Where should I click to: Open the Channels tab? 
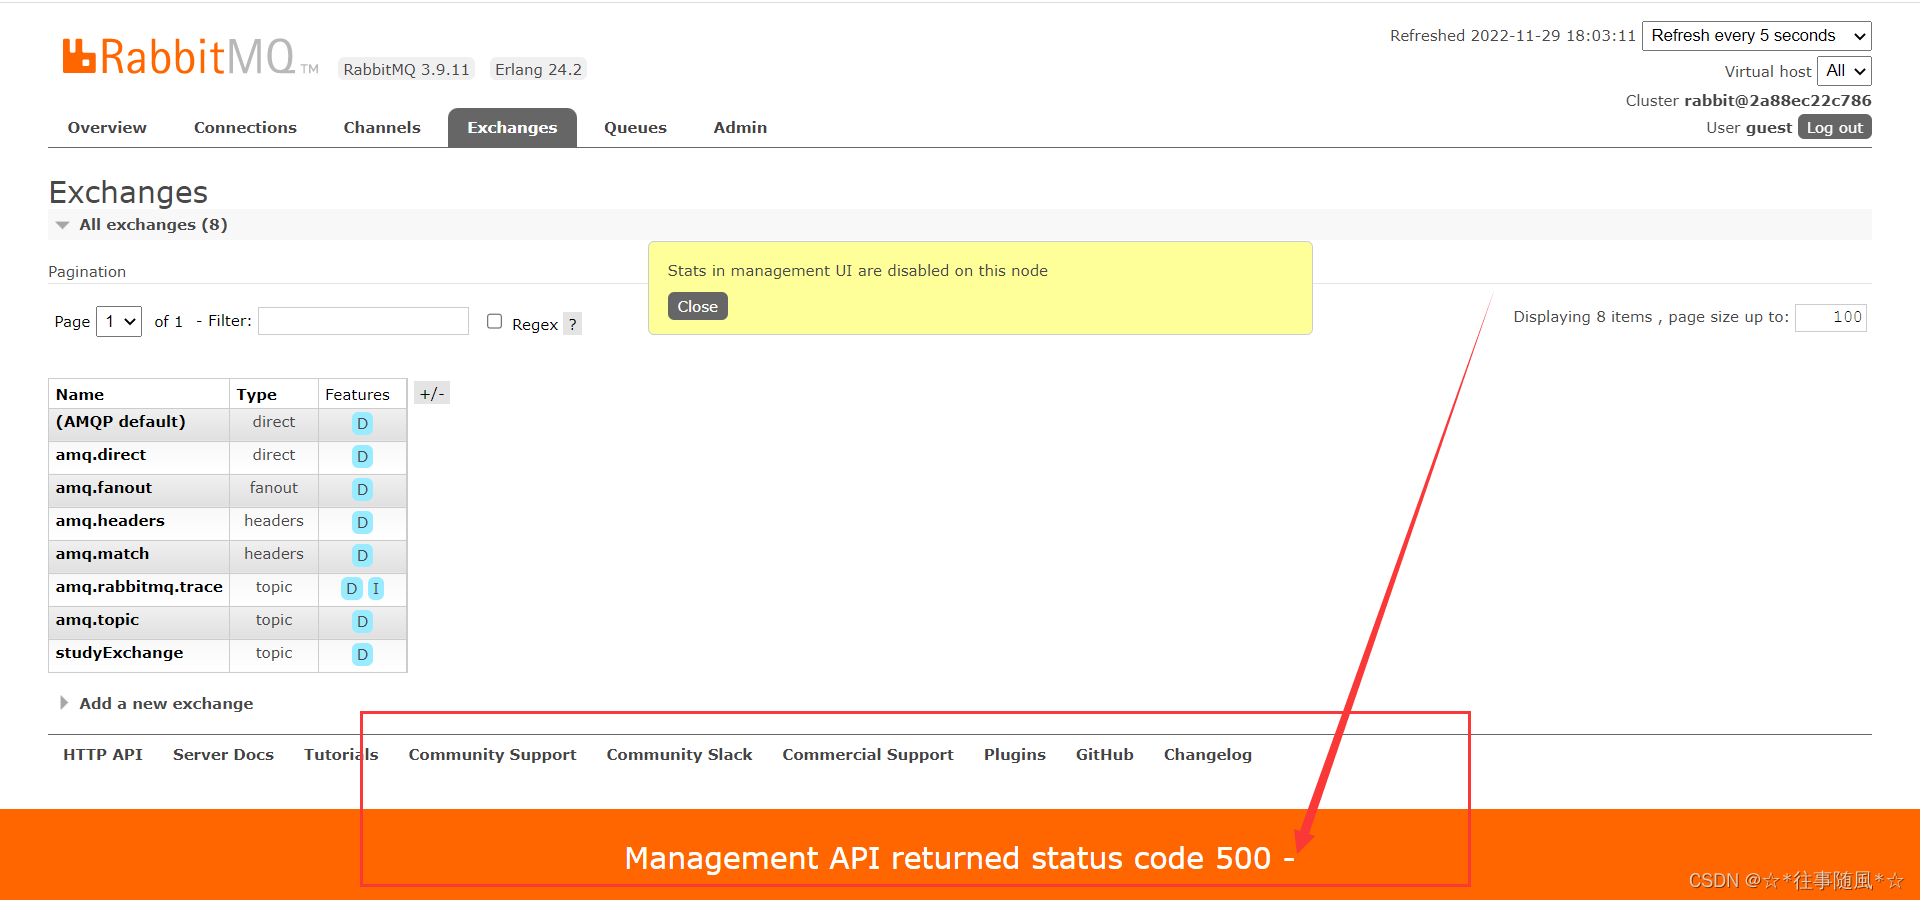click(x=382, y=128)
